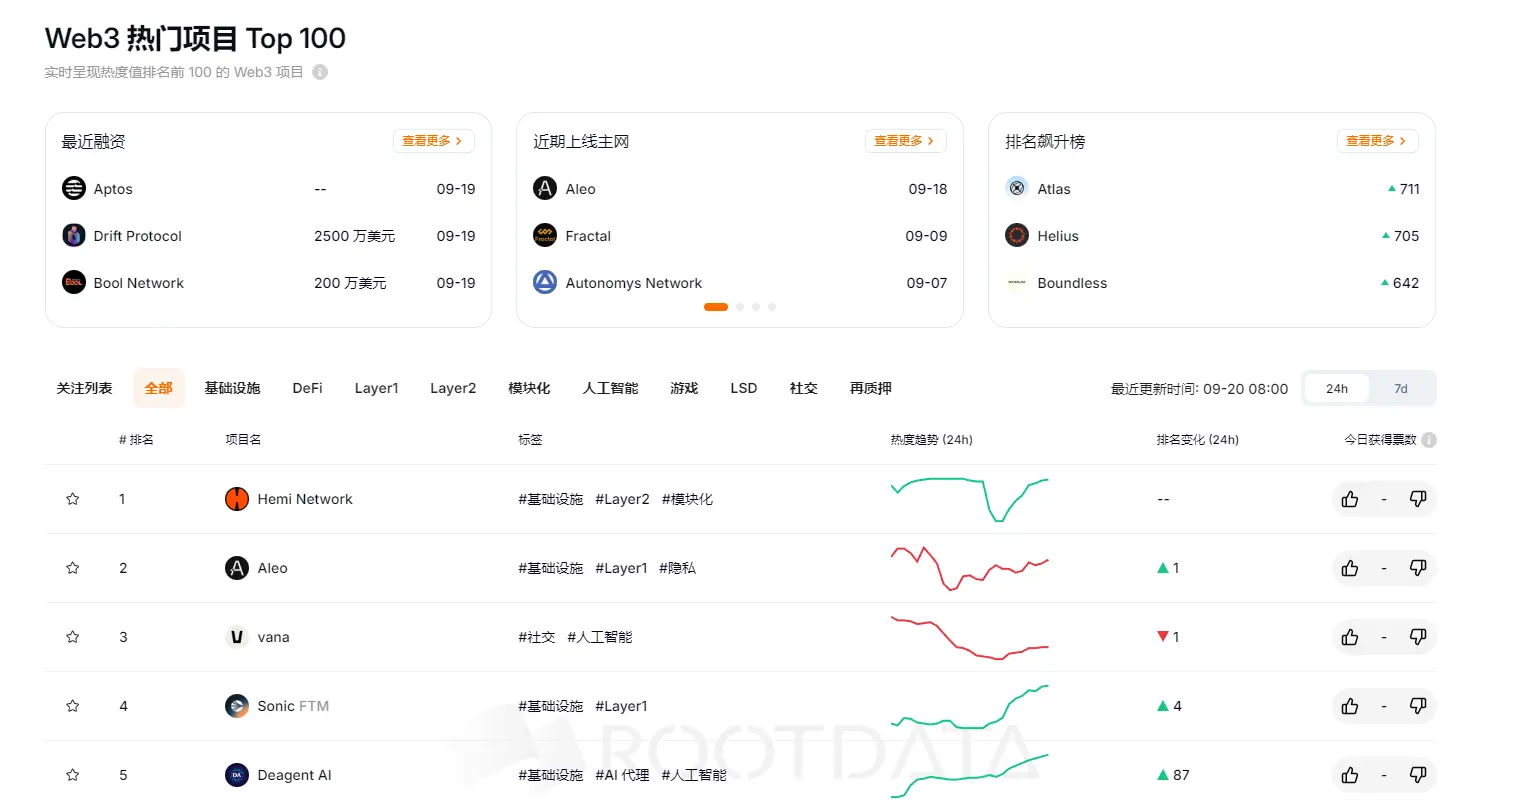Switch to the DeFi category tab
Viewport: 1517px width, 809px height.
pyautogui.click(x=307, y=388)
